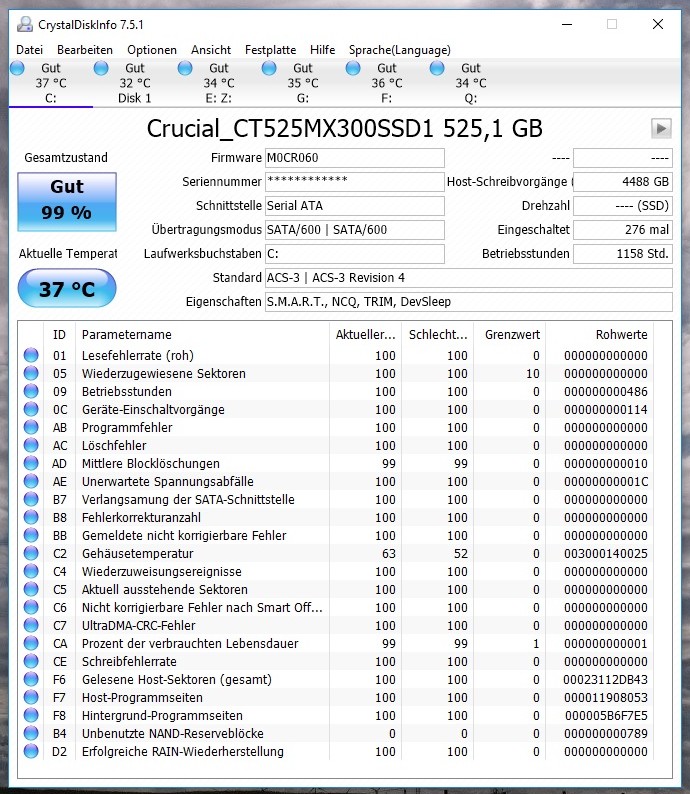Click the Drehzahl value ---- (SSD)
Screen dimensions: 690x794
623,206
